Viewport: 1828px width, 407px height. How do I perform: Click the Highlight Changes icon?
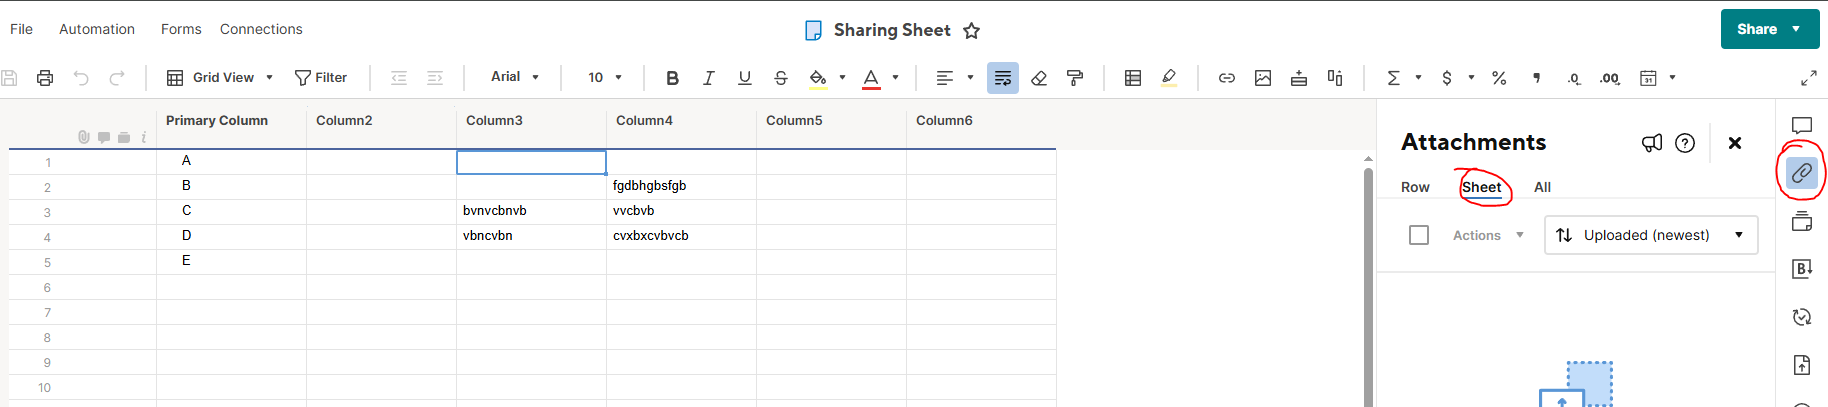coord(1169,78)
